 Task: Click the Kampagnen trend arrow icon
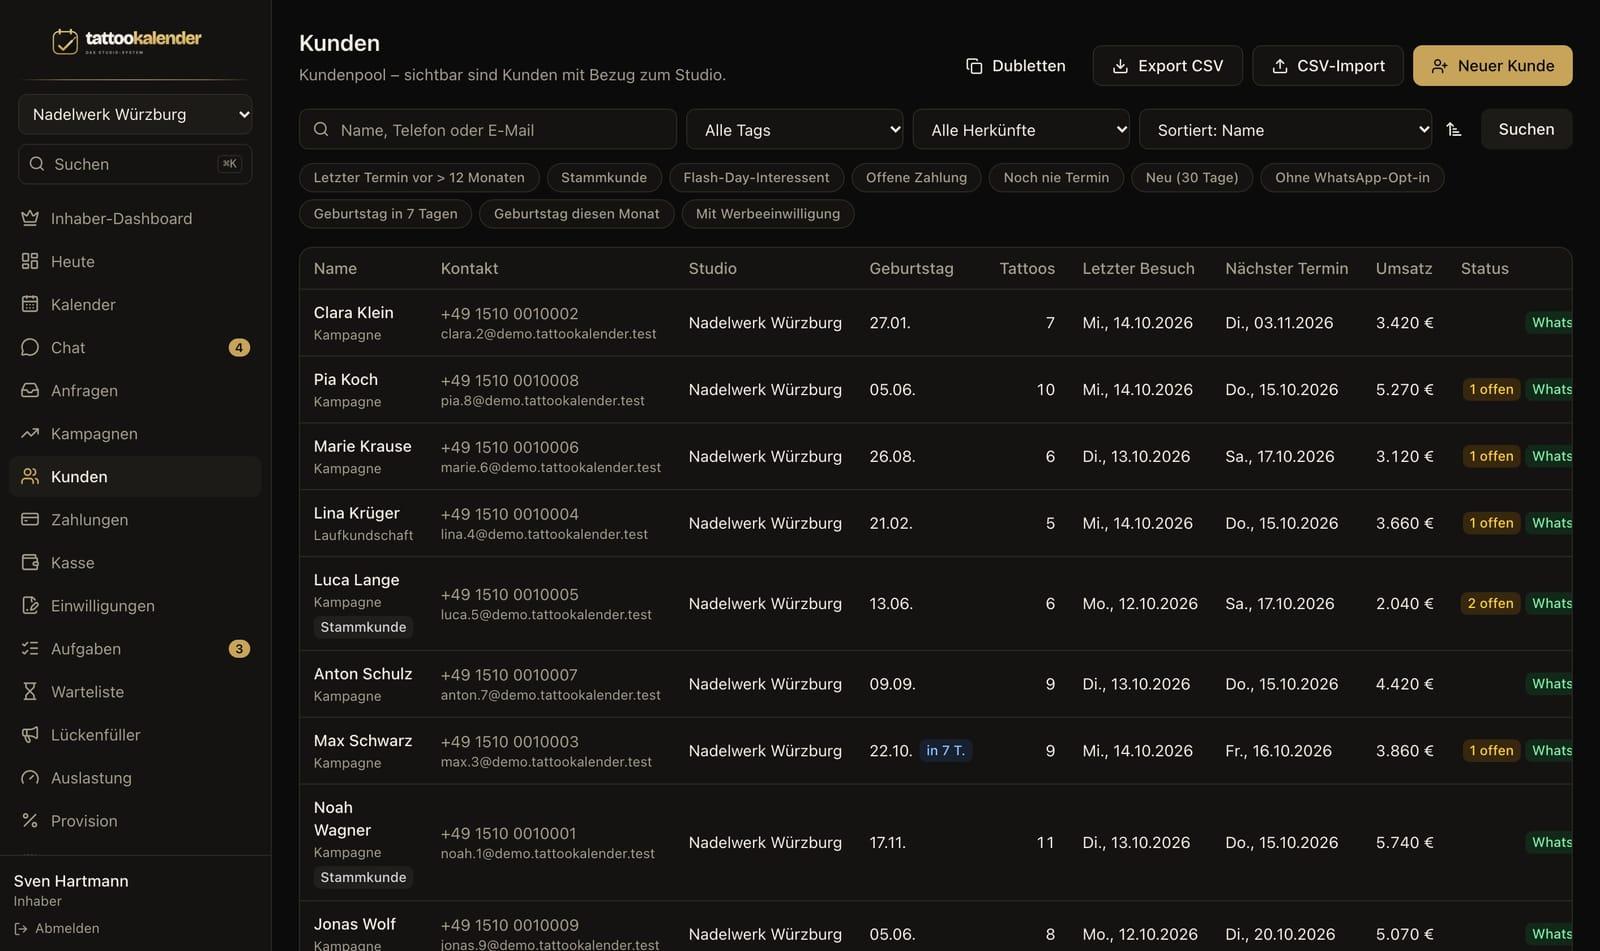pyautogui.click(x=30, y=433)
